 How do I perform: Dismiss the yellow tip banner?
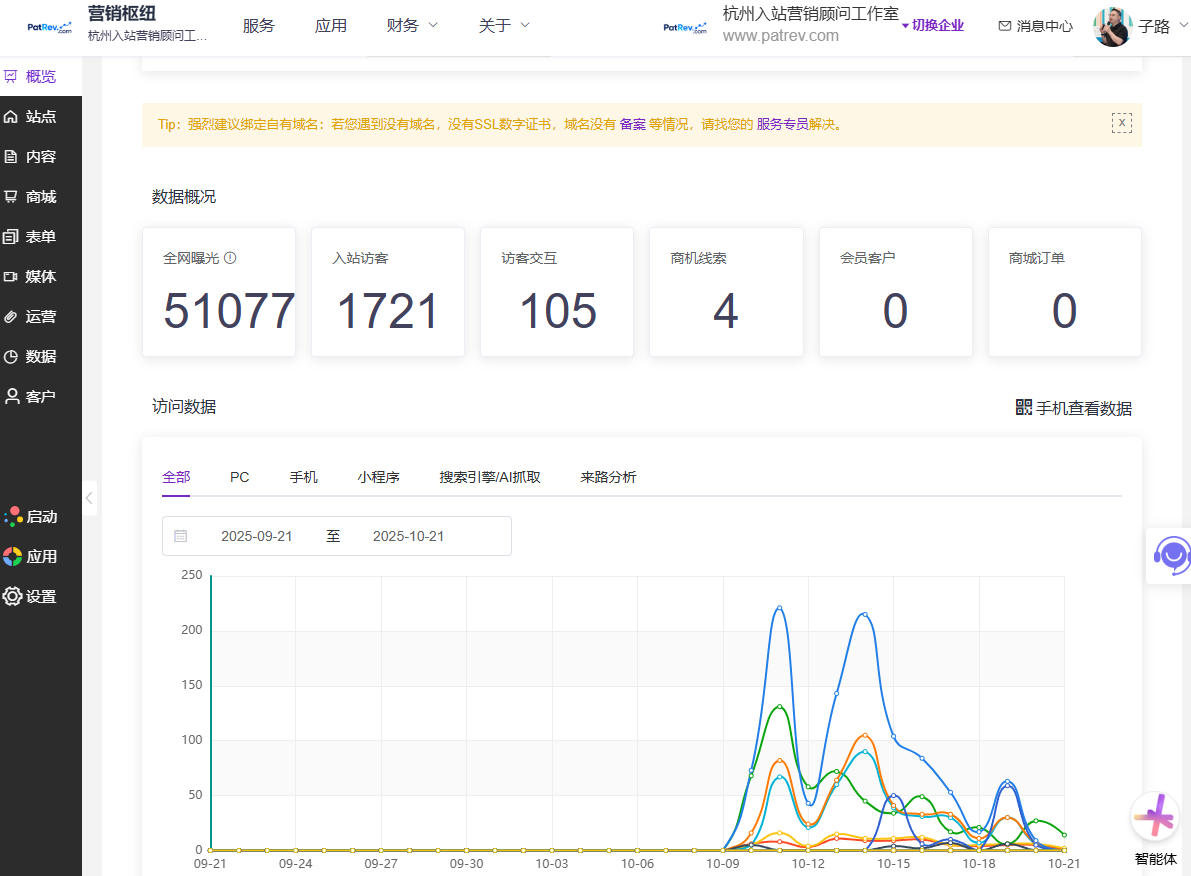(x=1121, y=123)
